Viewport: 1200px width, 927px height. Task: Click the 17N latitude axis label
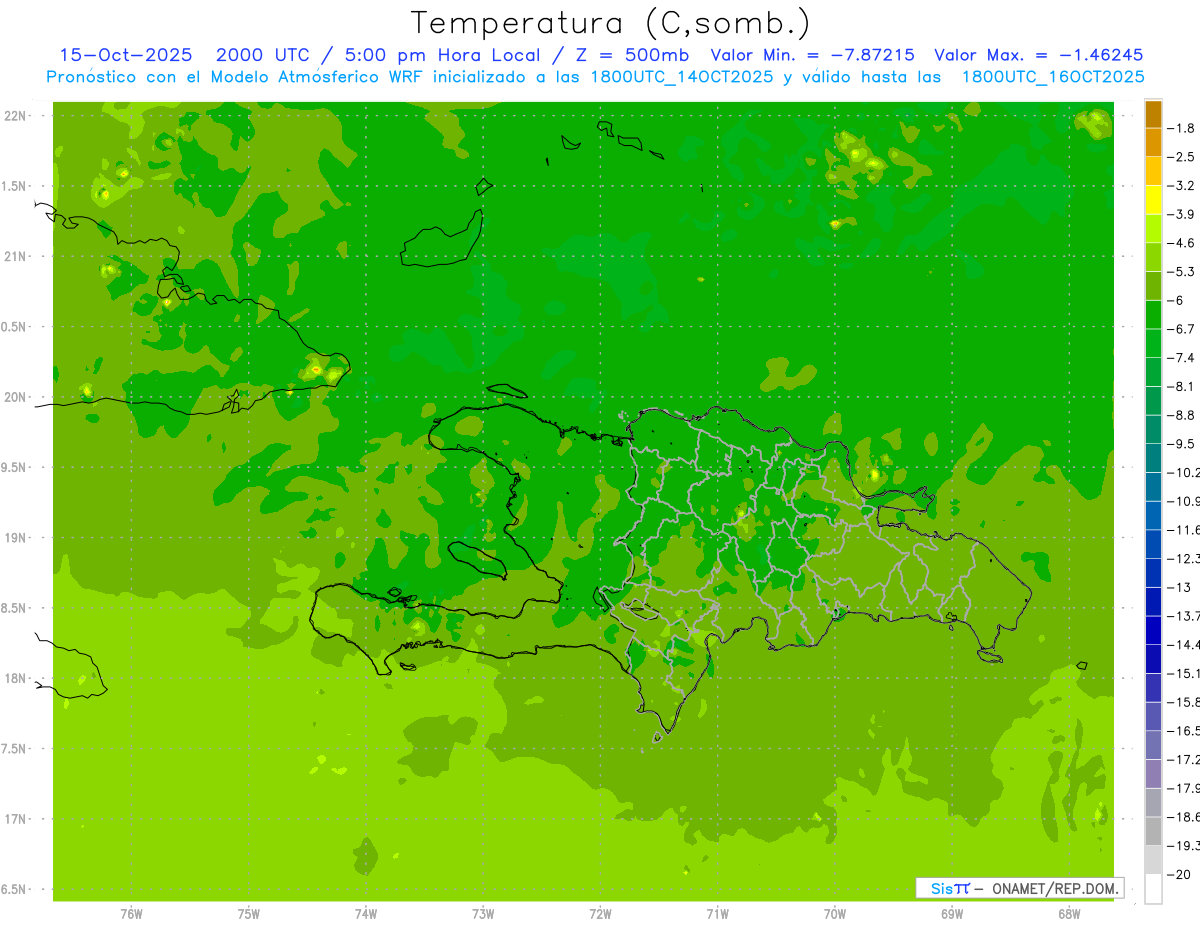[15, 819]
